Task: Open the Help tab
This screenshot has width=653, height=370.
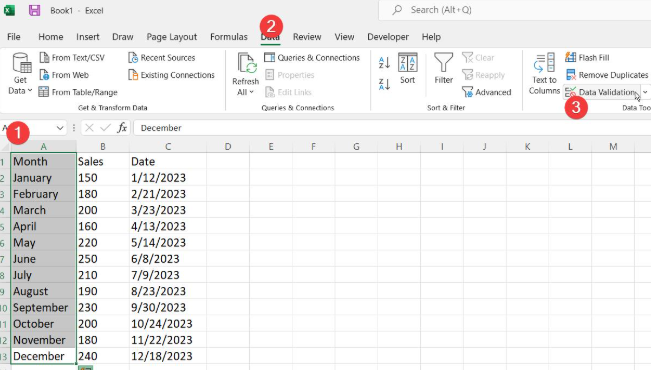Action: [431, 37]
